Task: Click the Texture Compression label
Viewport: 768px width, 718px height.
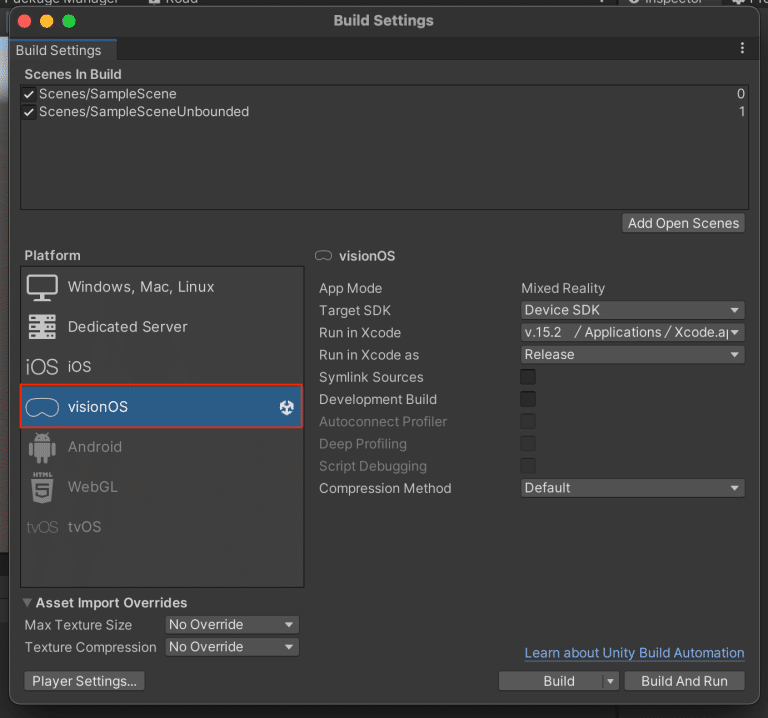Action: (91, 647)
